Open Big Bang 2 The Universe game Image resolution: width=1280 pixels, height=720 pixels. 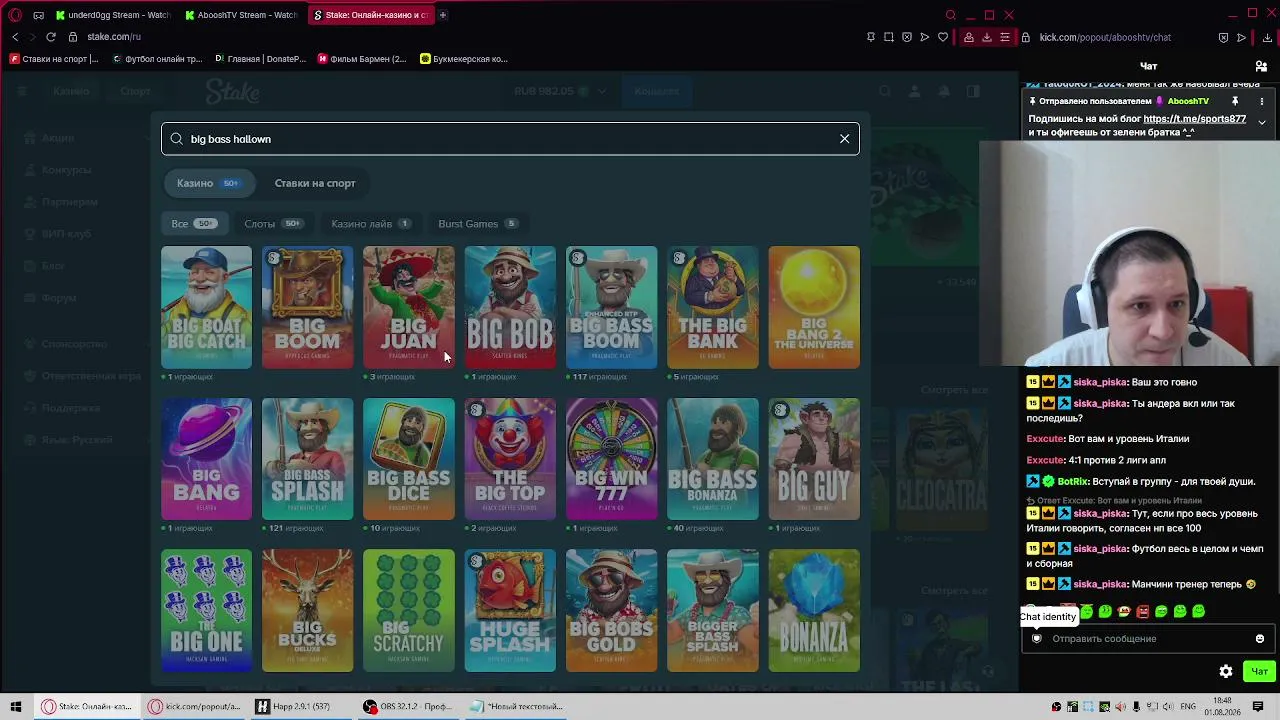[x=814, y=307]
